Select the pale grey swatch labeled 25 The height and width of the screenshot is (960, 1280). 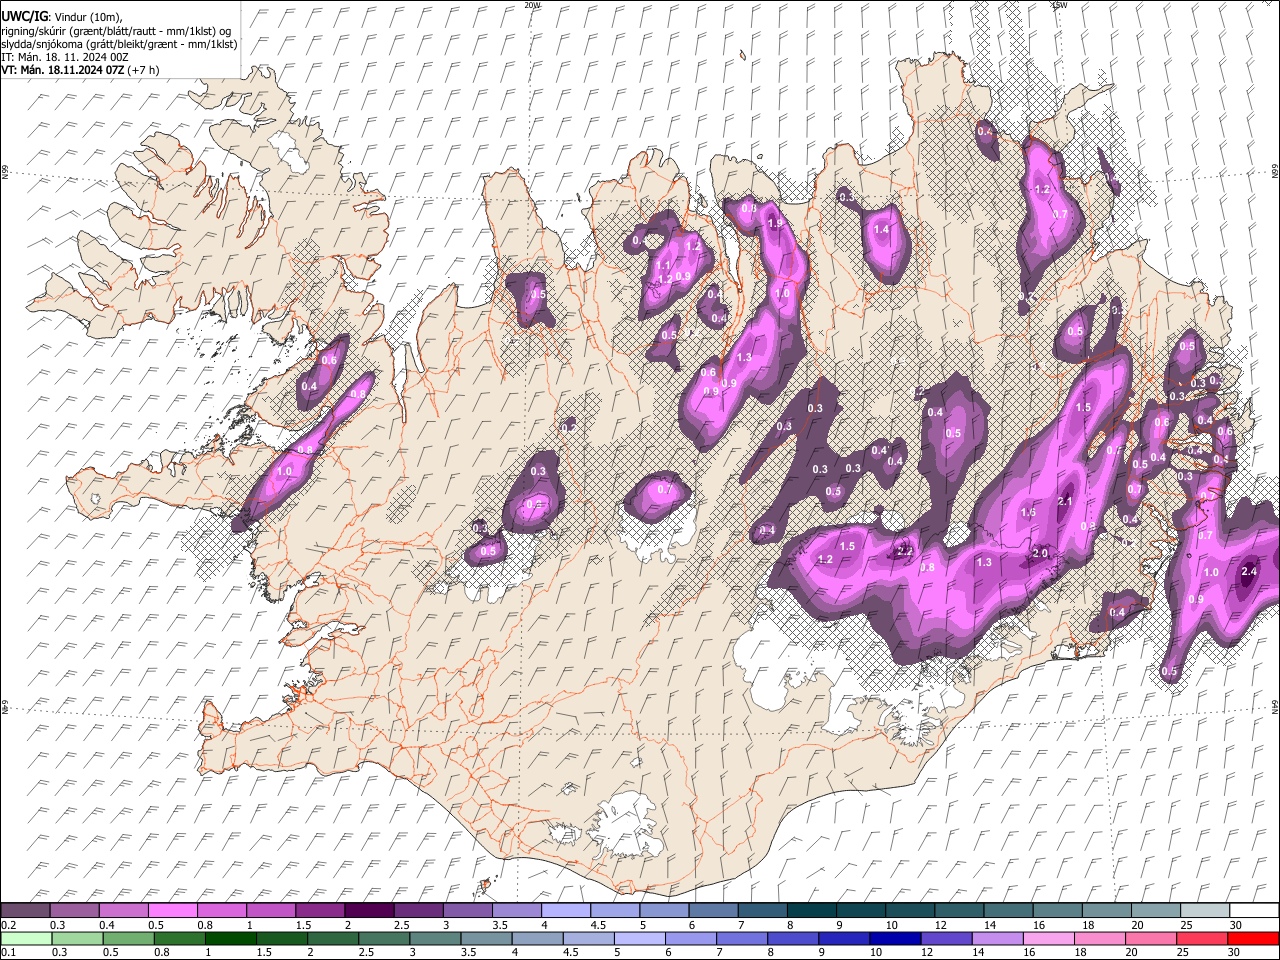click(x=1204, y=910)
